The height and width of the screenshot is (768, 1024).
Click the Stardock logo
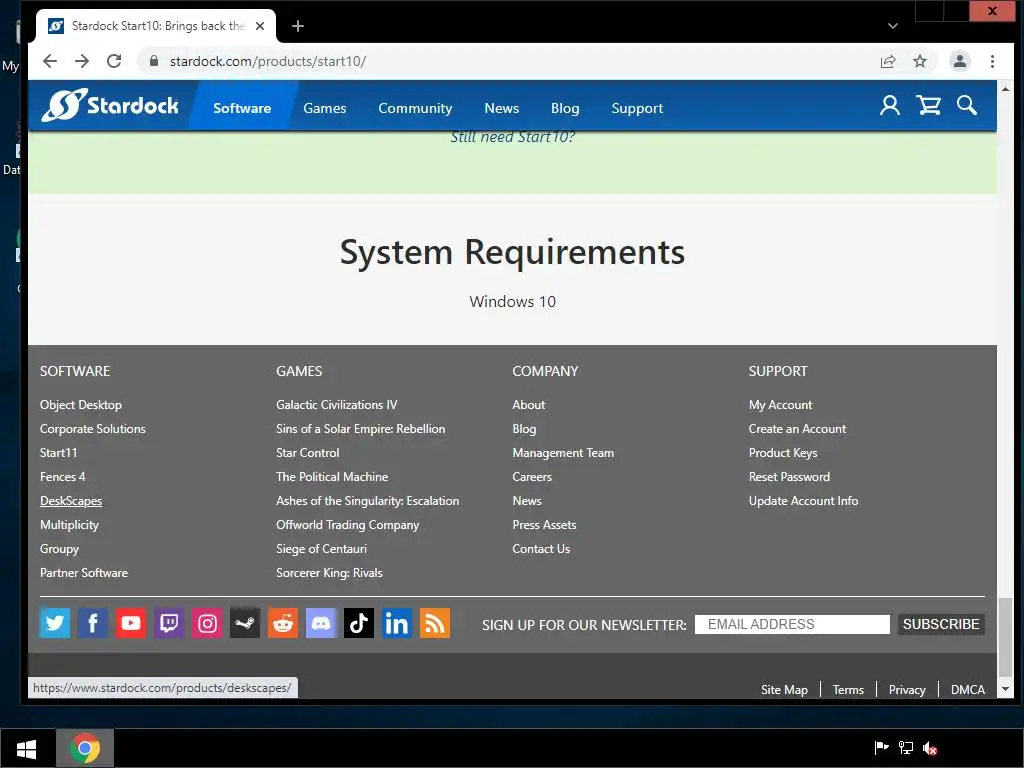[x=110, y=105]
